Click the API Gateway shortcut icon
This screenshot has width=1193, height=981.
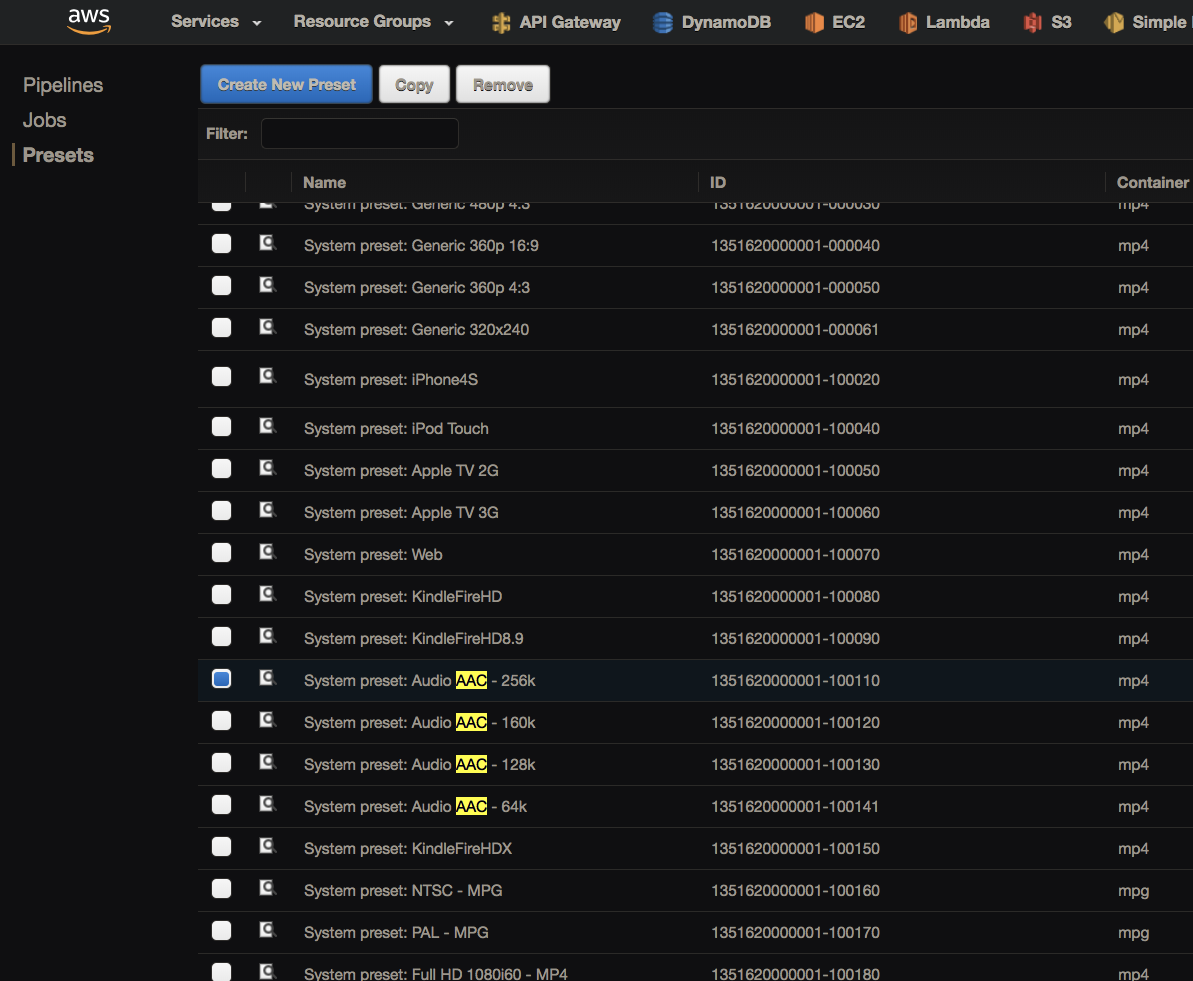click(501, 22)
